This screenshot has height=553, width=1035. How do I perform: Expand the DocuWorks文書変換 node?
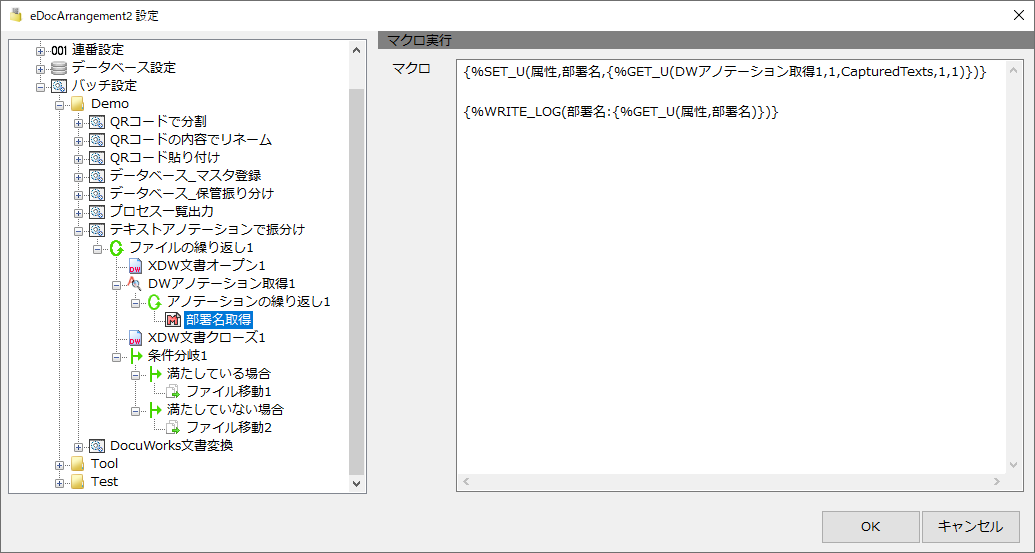(79, 447)
